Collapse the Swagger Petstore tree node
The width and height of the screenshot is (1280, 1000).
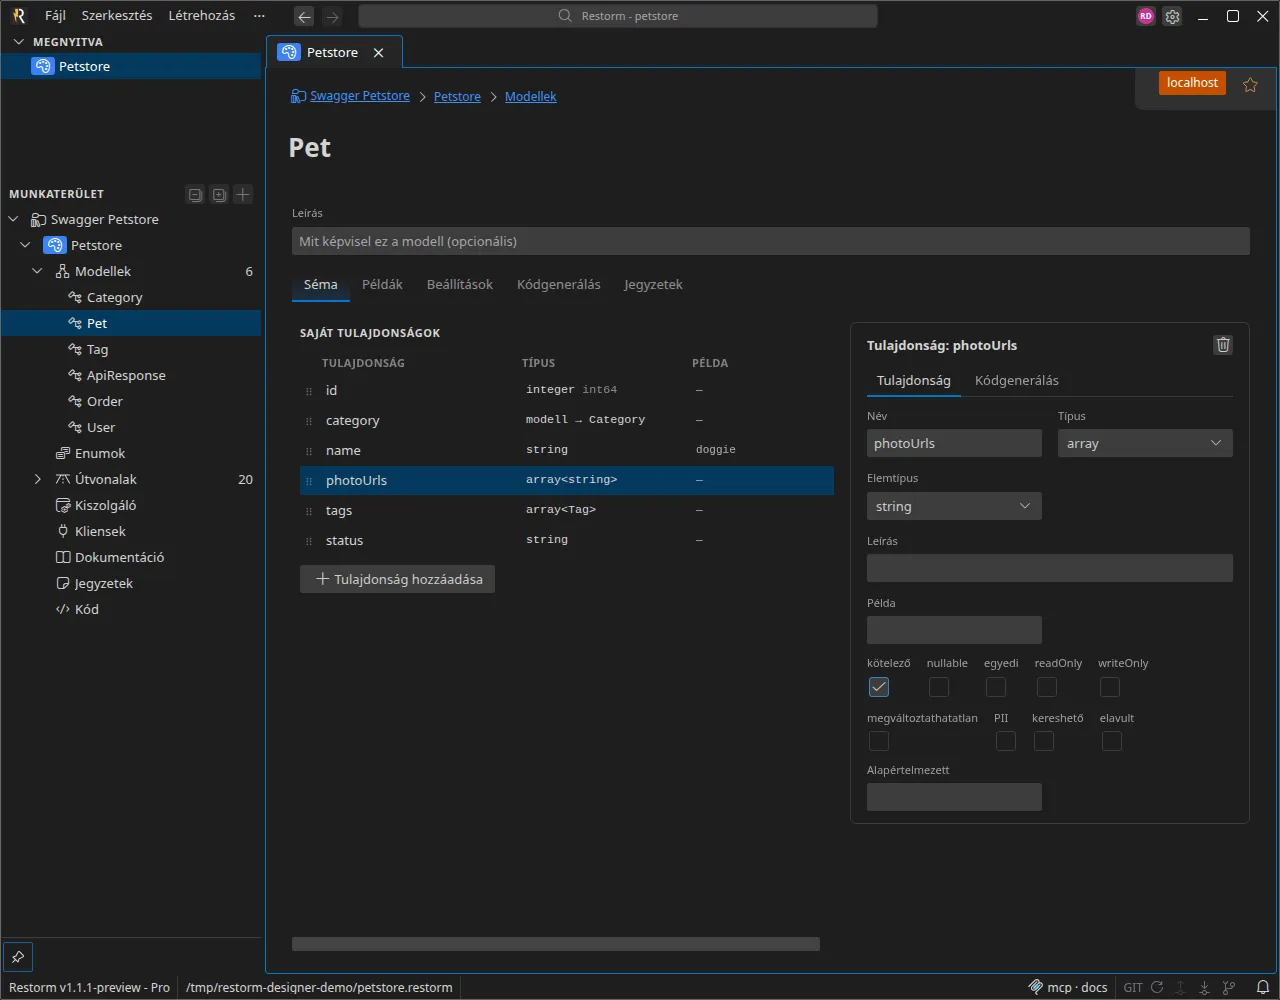(x=14, y=219)
